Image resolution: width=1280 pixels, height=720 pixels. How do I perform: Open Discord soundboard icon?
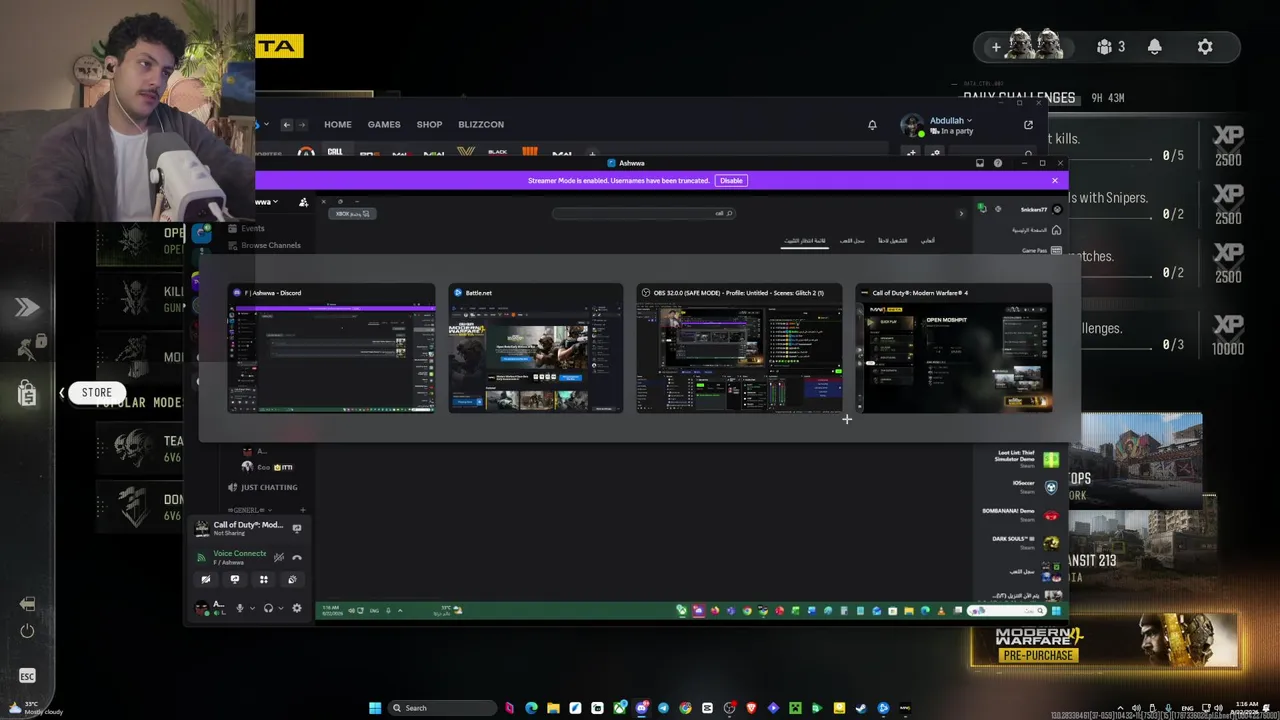[x=292, y=580]
